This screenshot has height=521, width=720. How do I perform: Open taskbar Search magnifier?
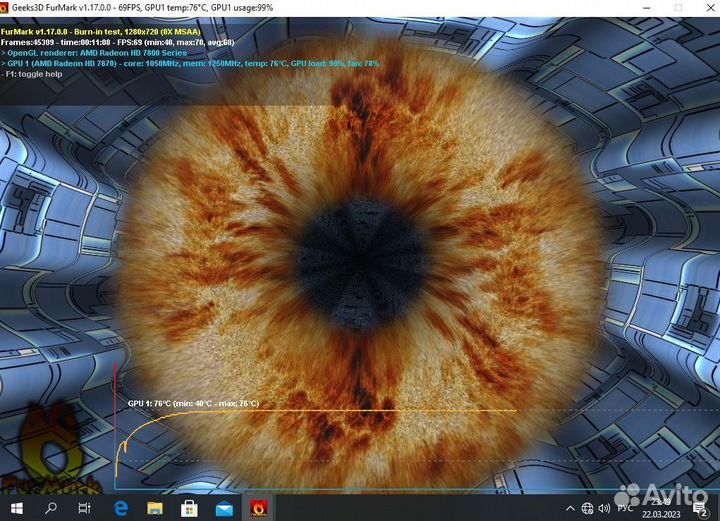[51, 508]
